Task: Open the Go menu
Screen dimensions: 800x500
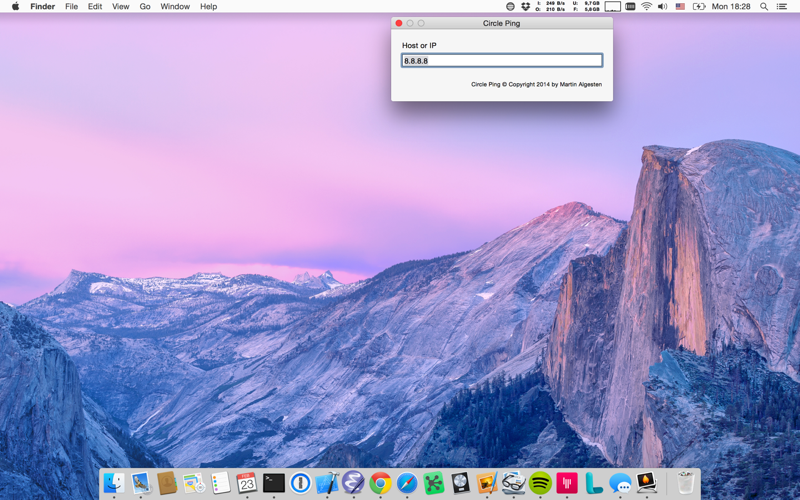Action: 145,7
